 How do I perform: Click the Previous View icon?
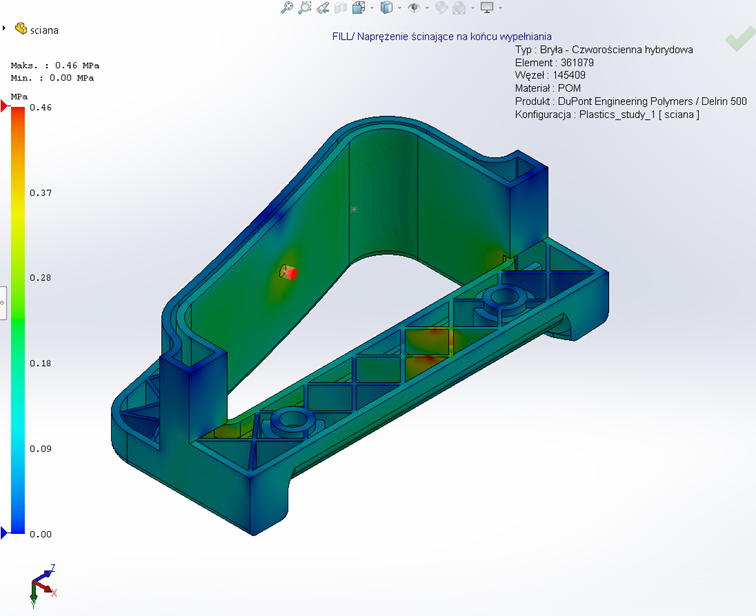(322, 8)
